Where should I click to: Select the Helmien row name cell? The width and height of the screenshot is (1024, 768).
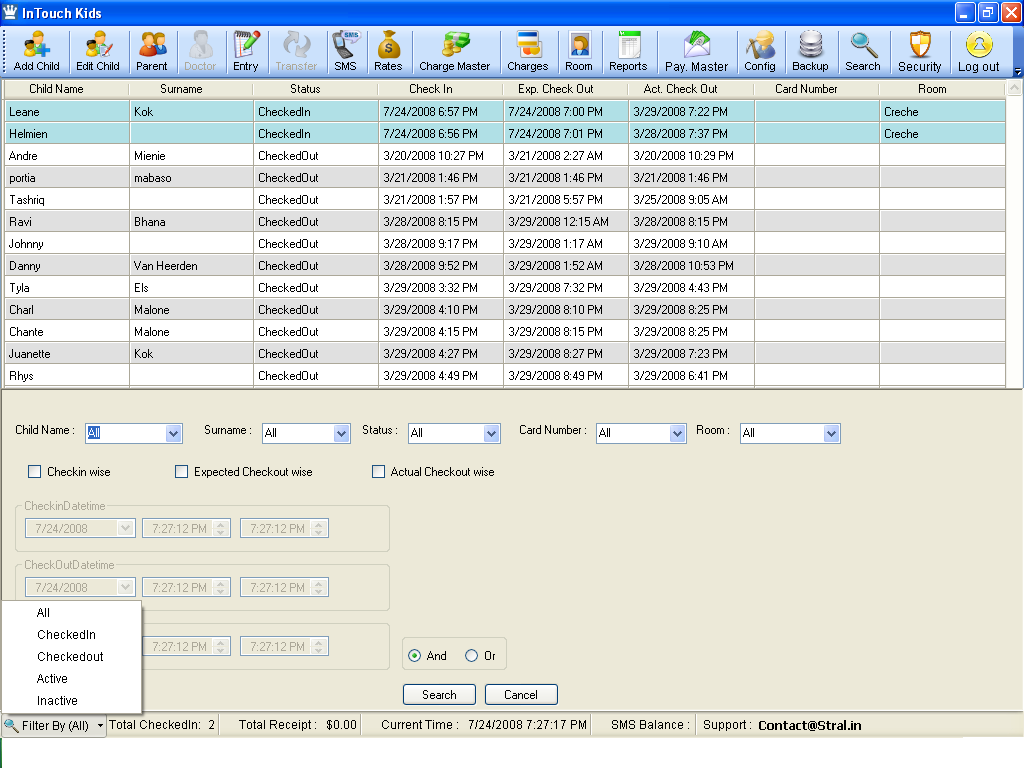coord(67,134)
